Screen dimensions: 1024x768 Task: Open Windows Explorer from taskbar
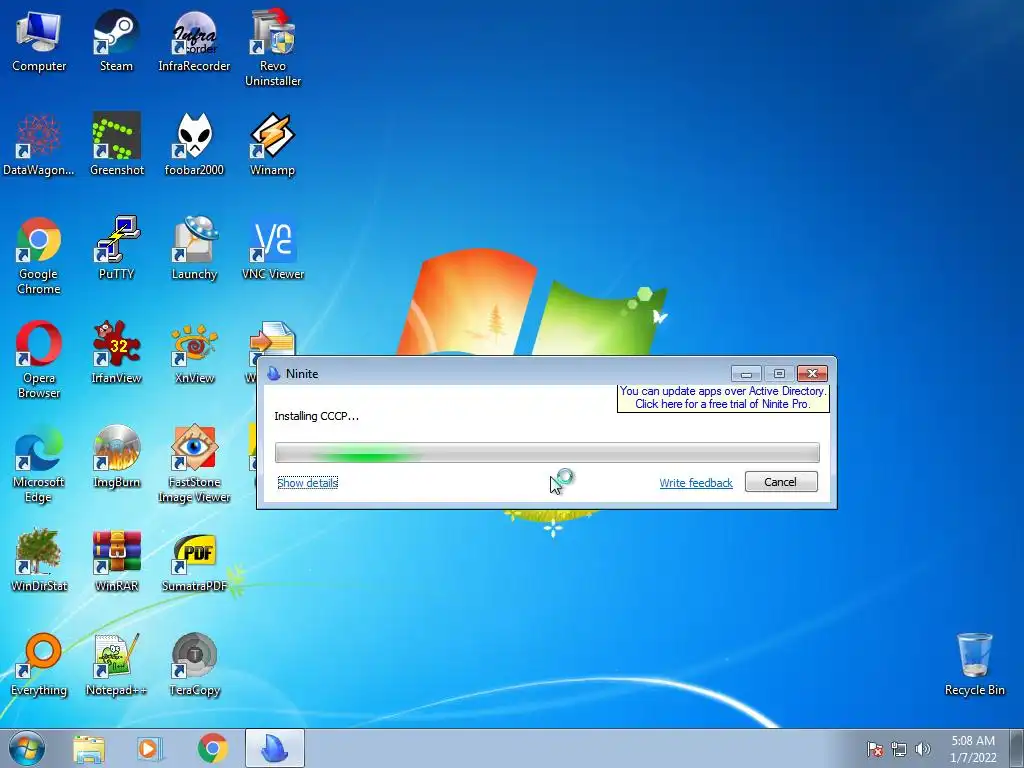point(89,749)
